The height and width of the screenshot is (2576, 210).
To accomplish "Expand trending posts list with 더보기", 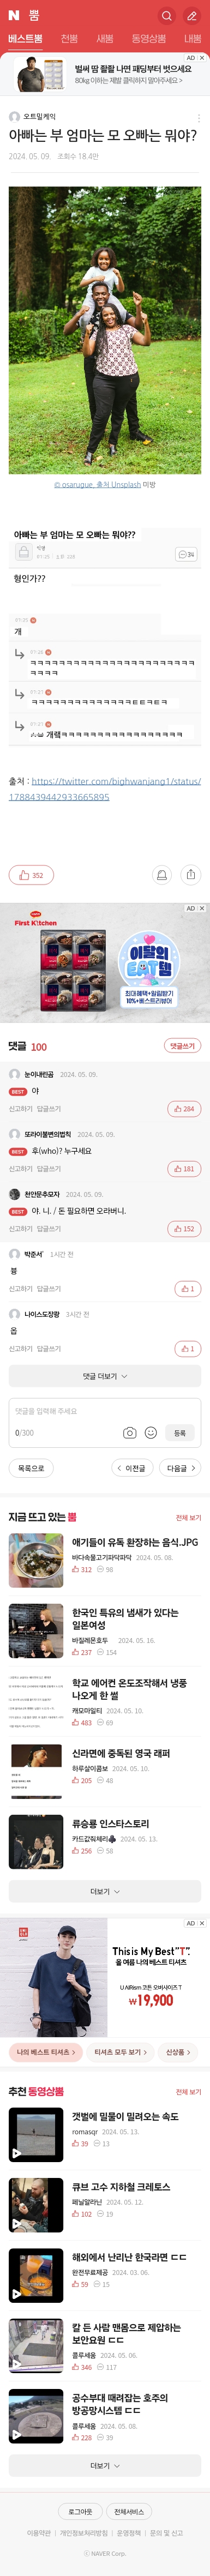I will (105, 1891).
